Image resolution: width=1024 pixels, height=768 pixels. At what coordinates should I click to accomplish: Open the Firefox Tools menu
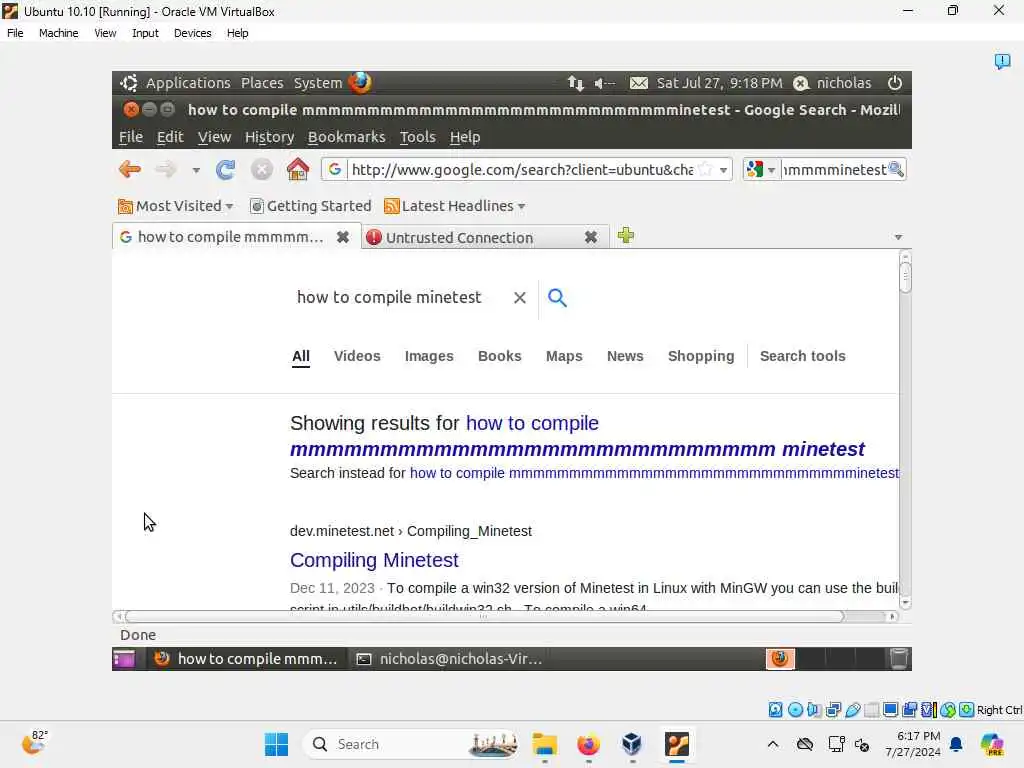point(417,137)
